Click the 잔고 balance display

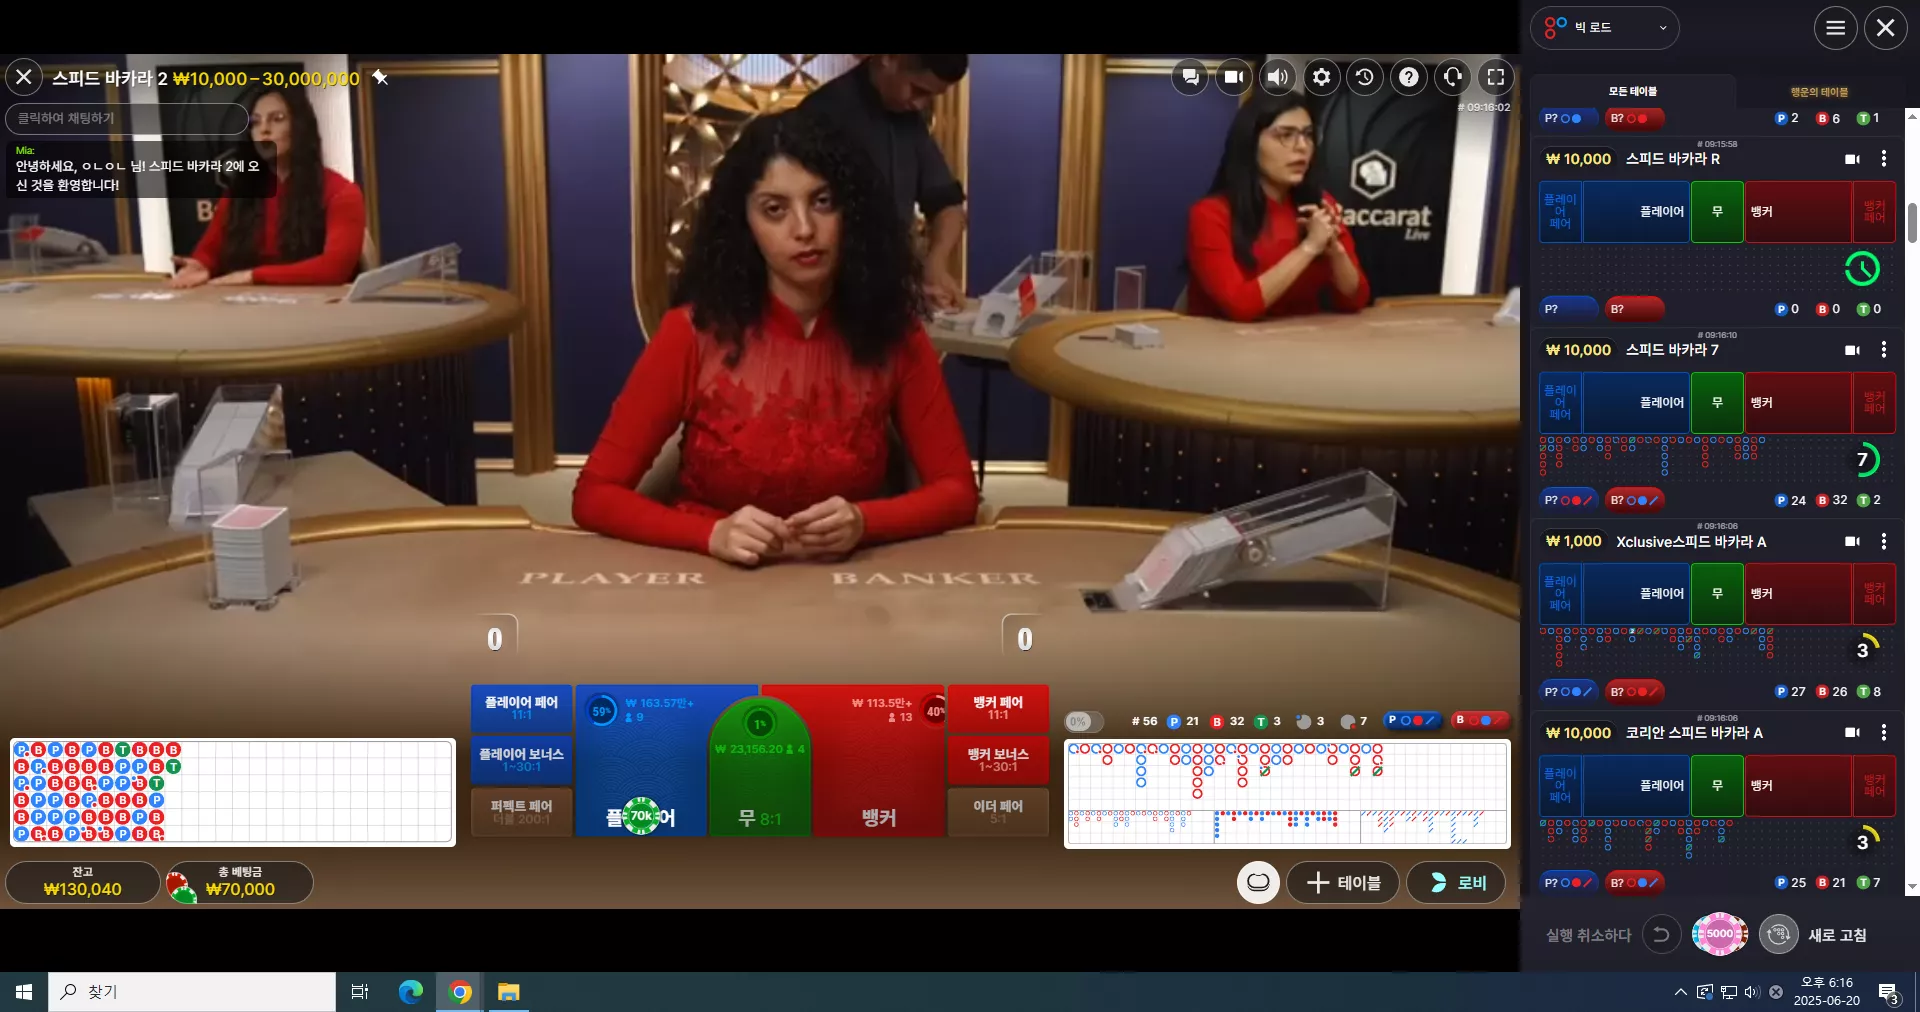83,882
